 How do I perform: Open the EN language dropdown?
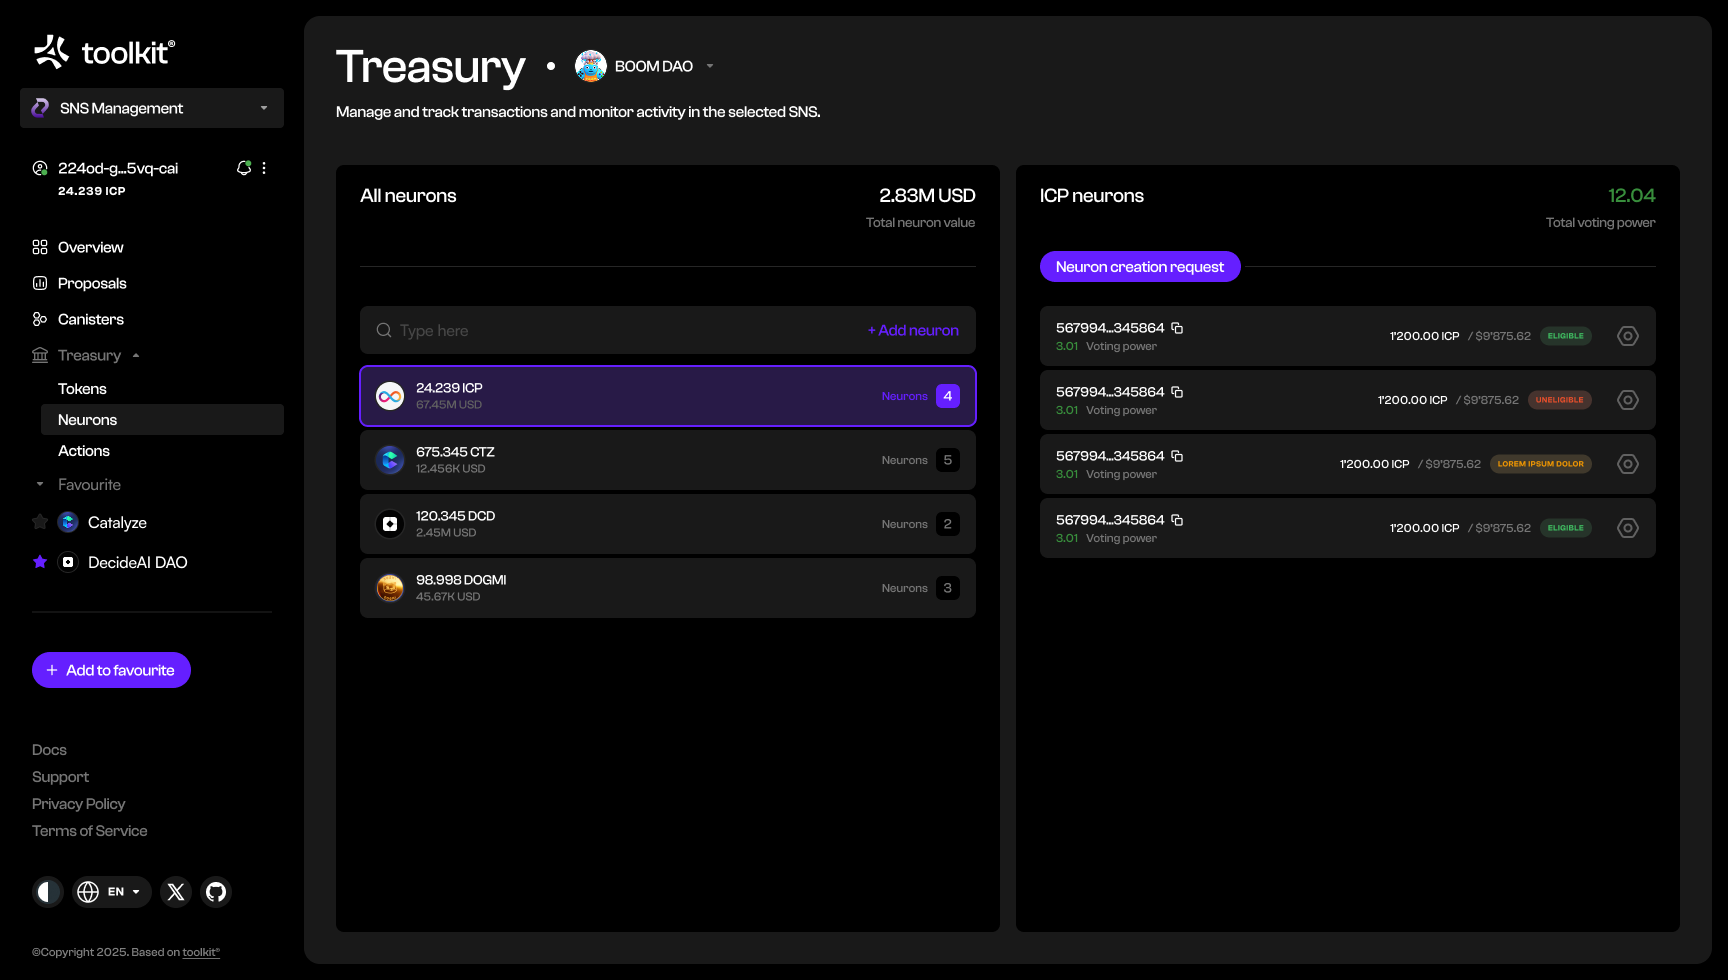point(111,892)
